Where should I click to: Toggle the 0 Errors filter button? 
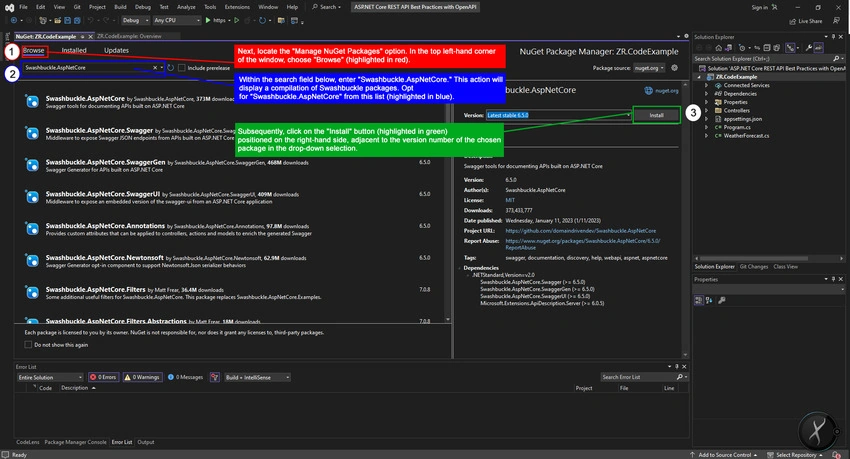point(103,377)
